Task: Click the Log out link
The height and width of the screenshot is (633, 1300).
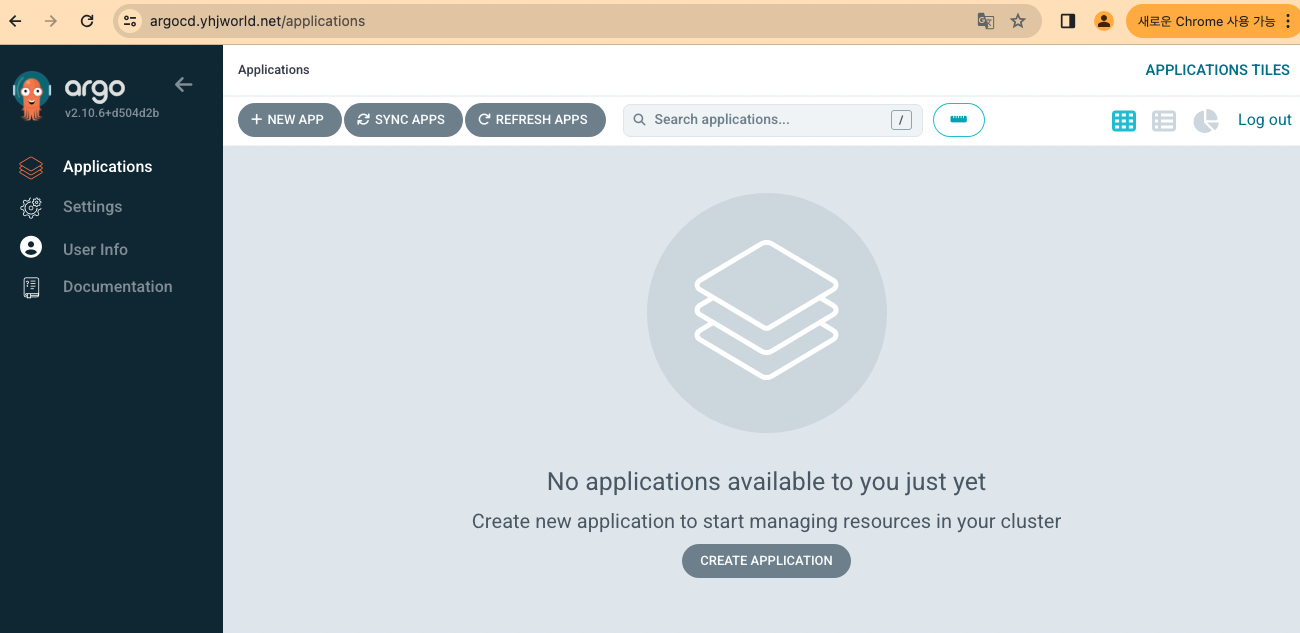Action: pyautogui.click(x=1265, y=120)
